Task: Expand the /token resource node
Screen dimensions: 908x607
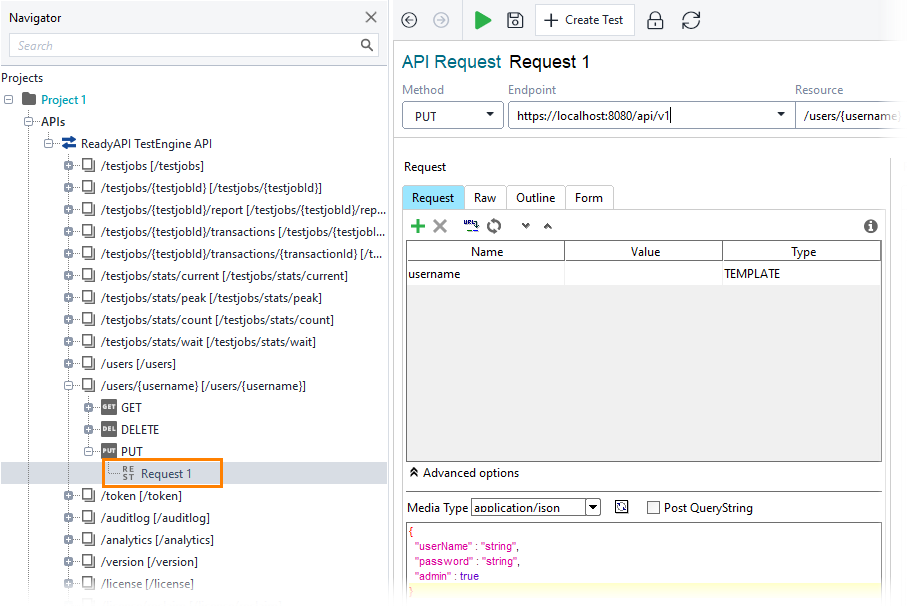Action: pyautogui.click(x=69, y=496)
